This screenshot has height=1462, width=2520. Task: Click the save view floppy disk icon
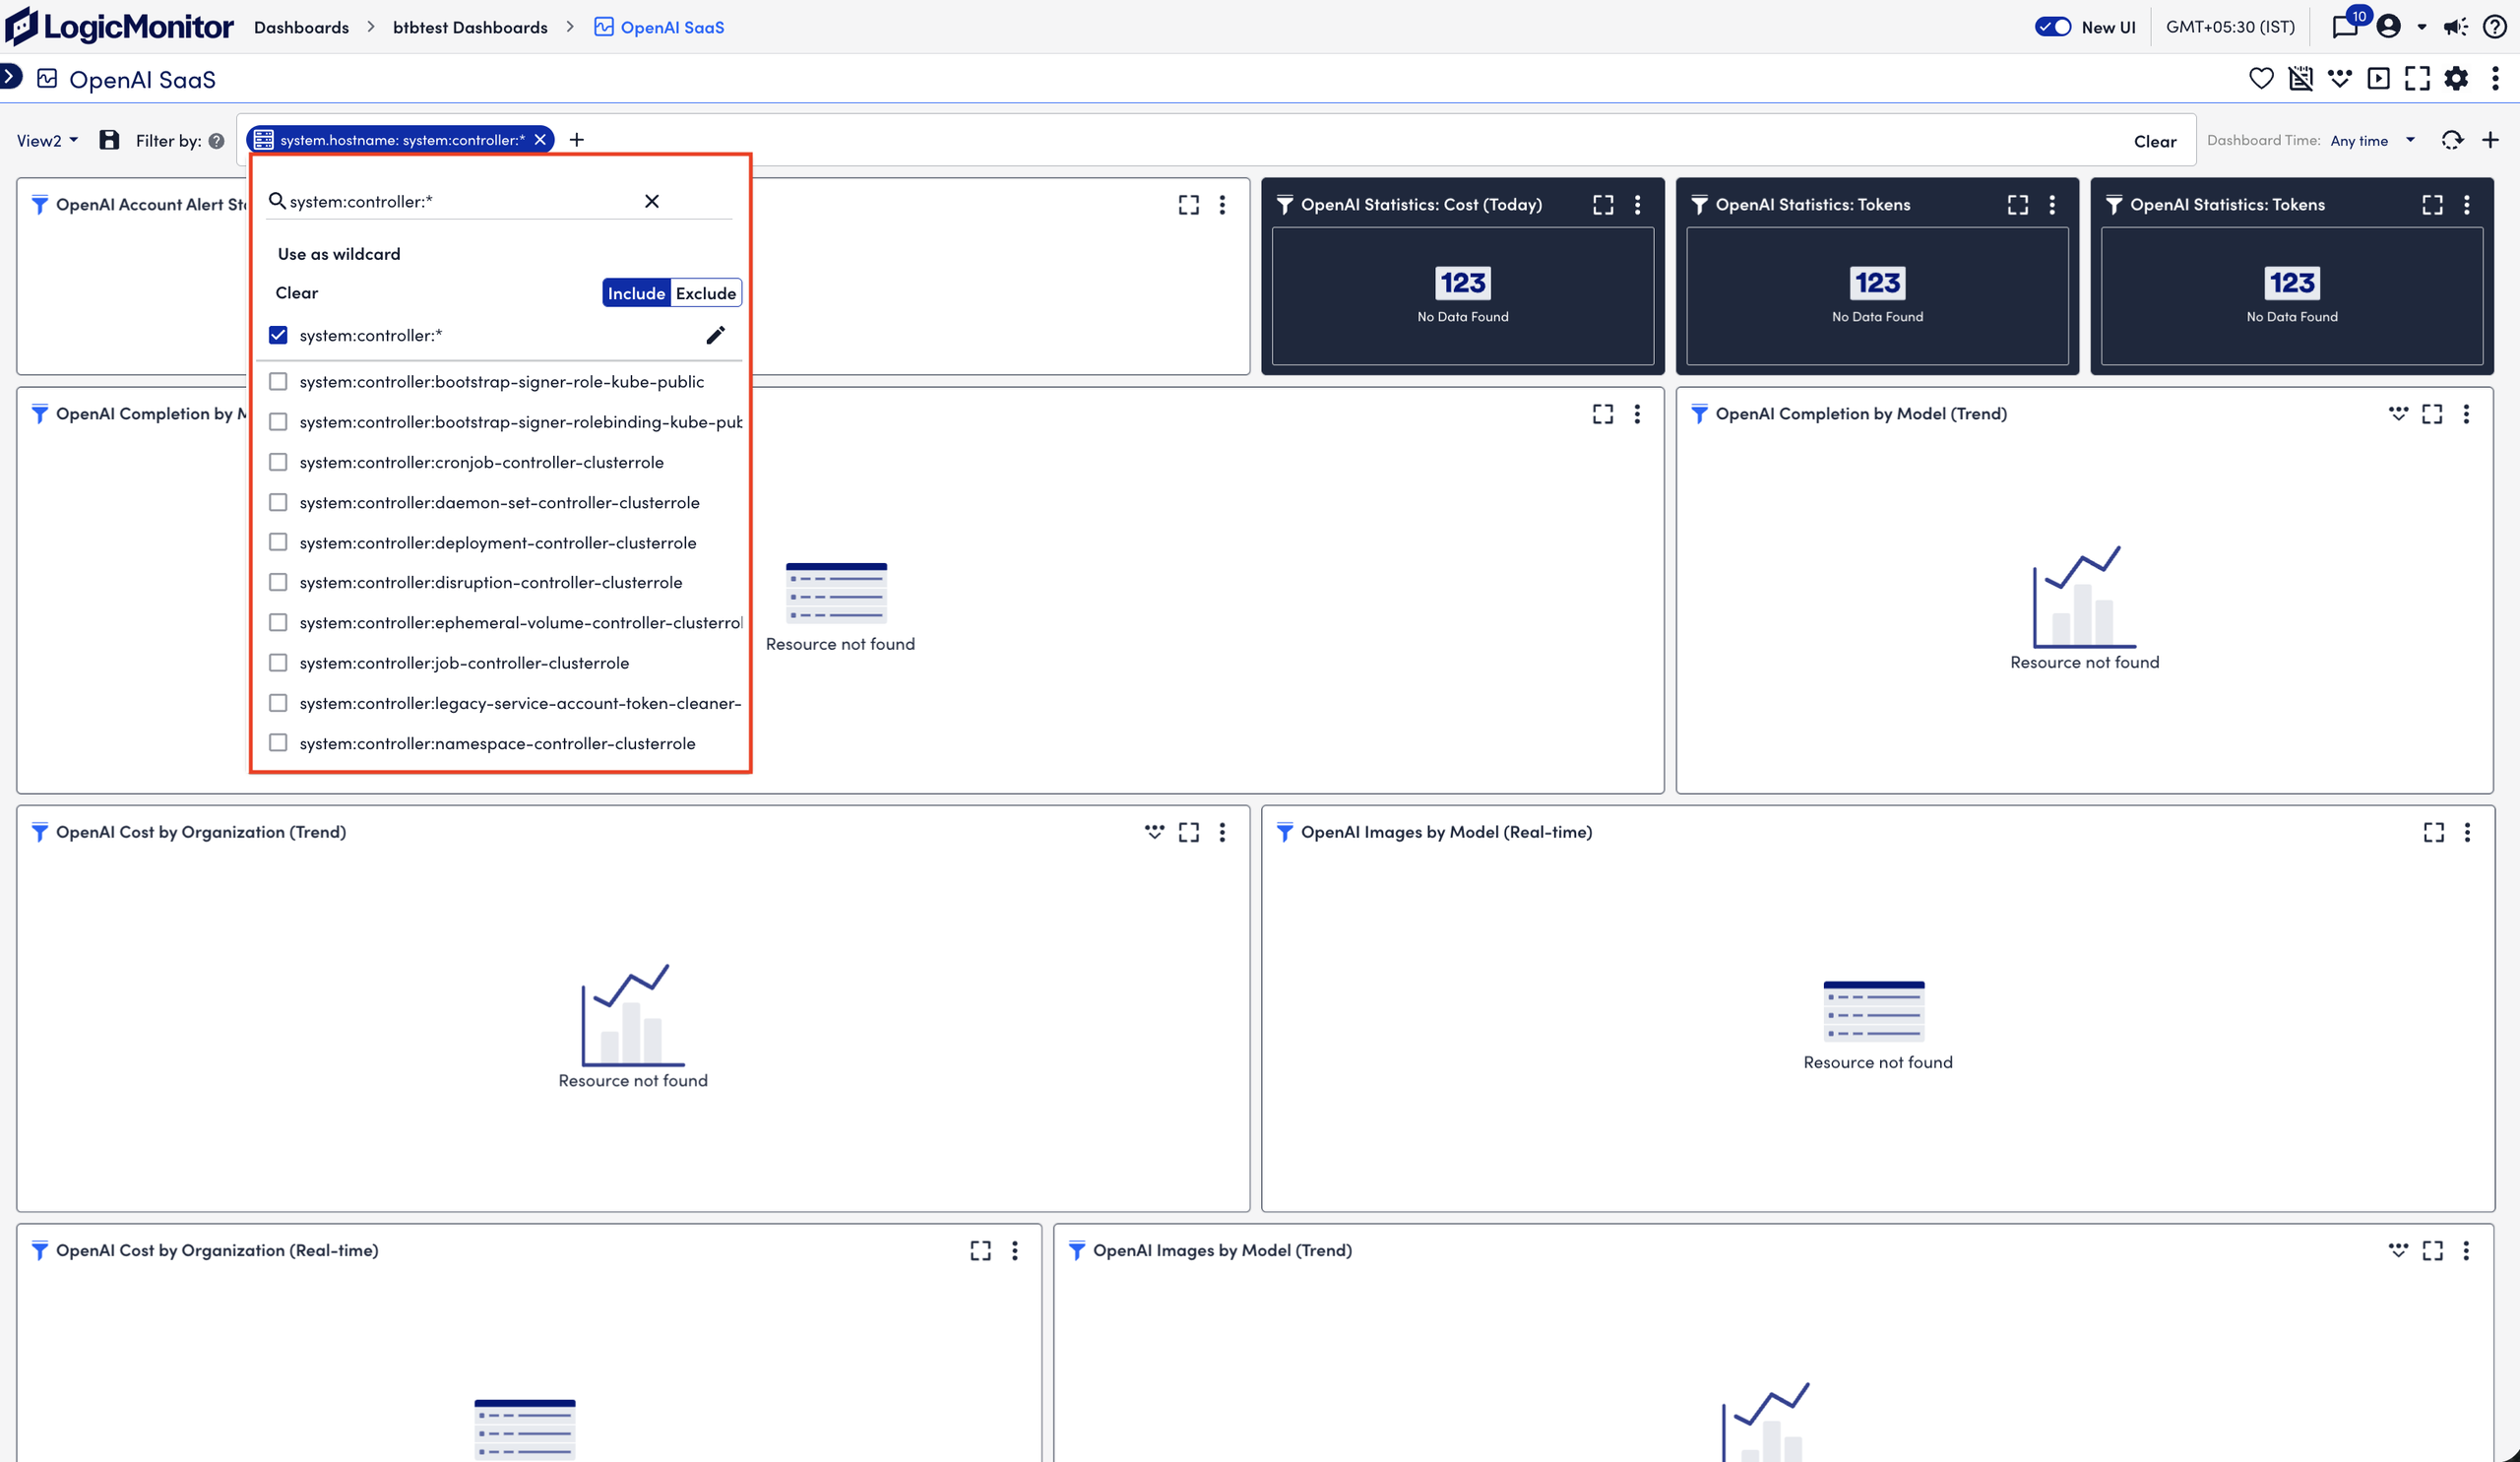[109, 140]
